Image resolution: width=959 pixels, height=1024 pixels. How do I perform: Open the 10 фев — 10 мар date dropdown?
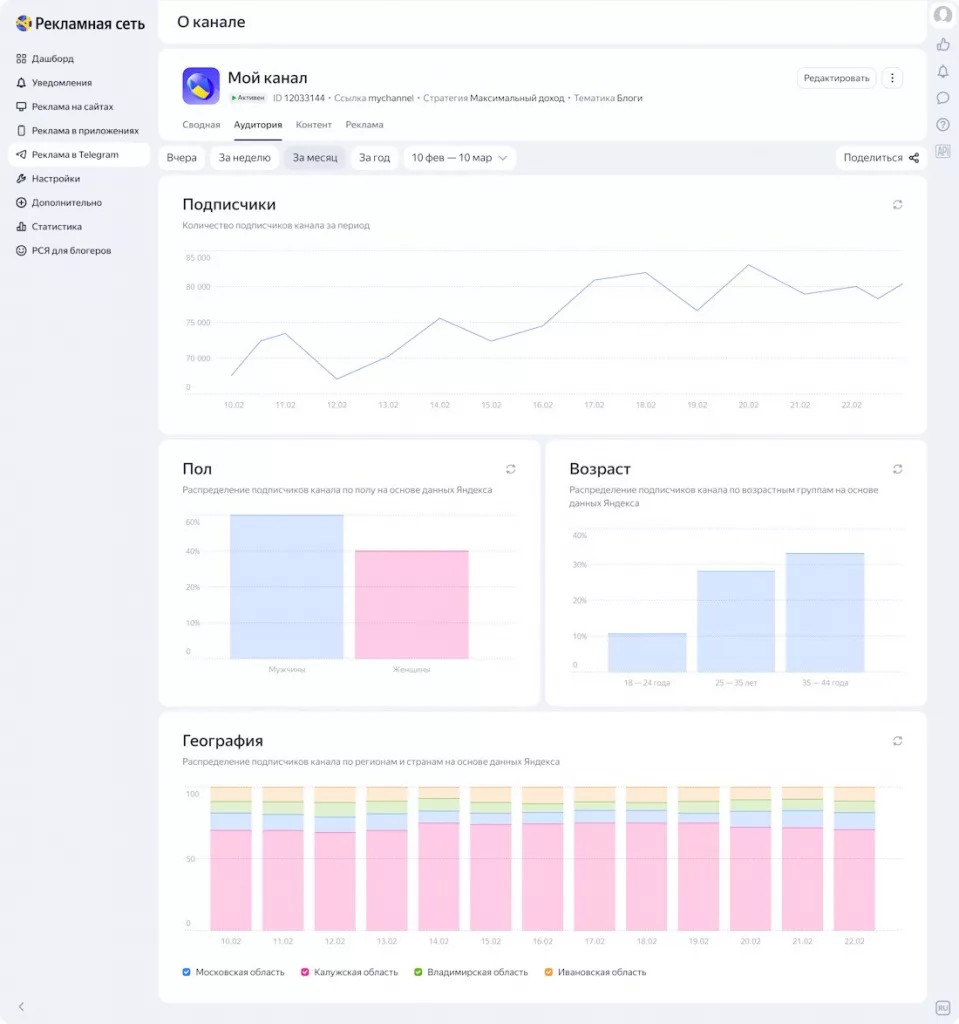coord(459,157)
